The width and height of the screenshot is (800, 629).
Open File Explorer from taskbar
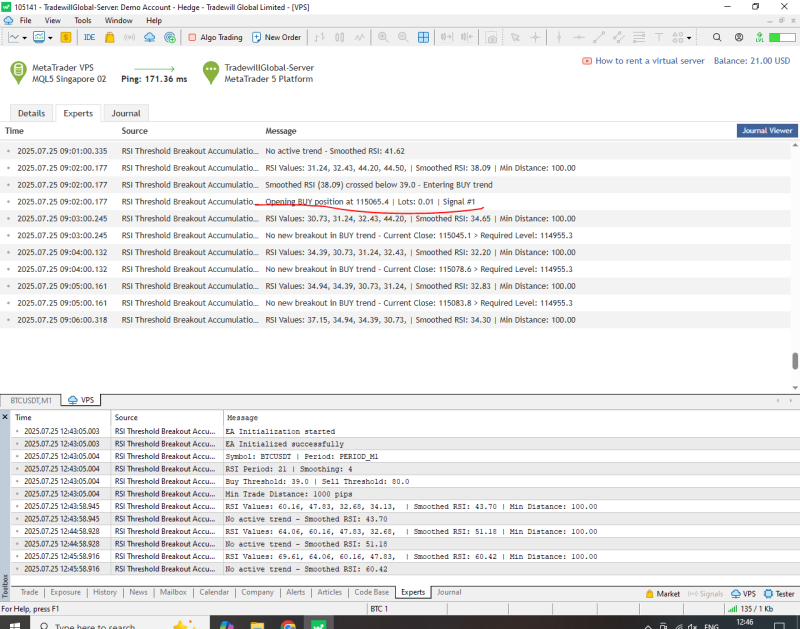click(x=257, y=624)
